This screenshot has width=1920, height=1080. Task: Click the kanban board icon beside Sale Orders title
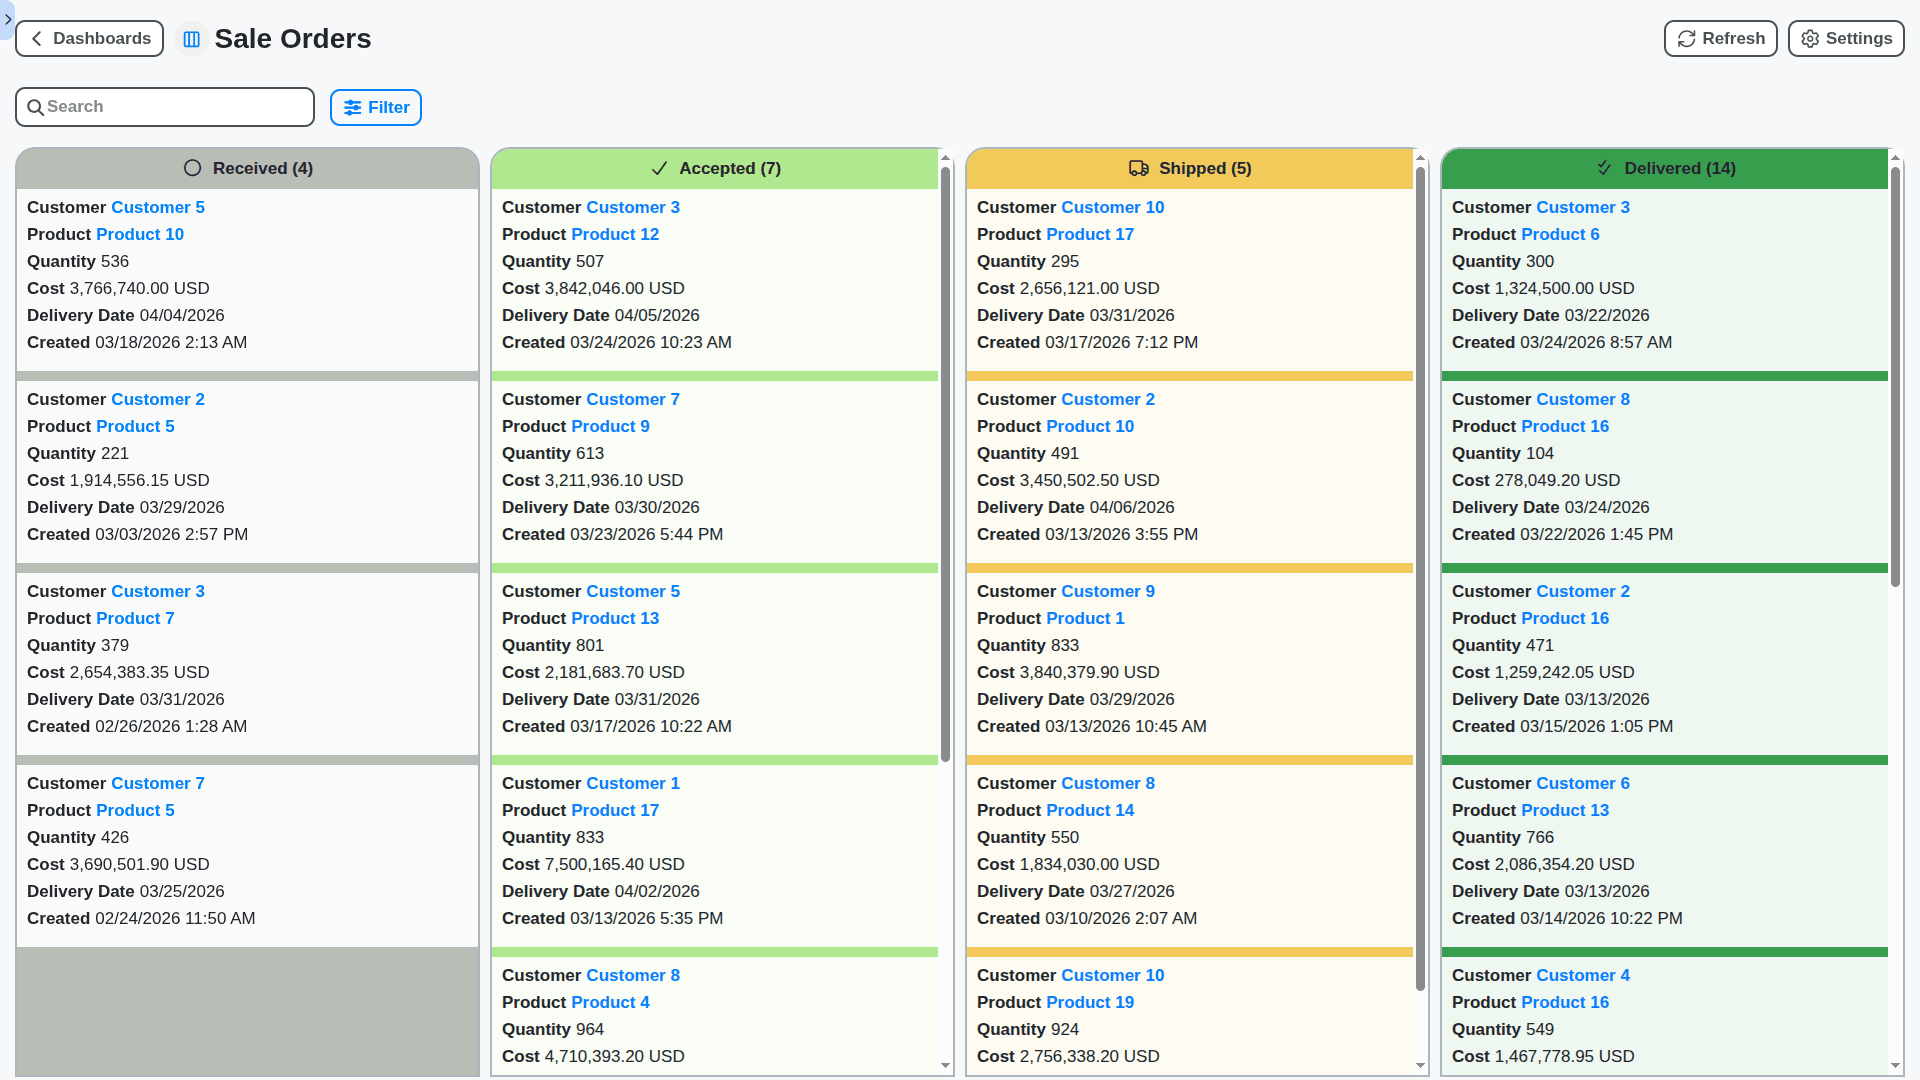click(x=191, y=38)
